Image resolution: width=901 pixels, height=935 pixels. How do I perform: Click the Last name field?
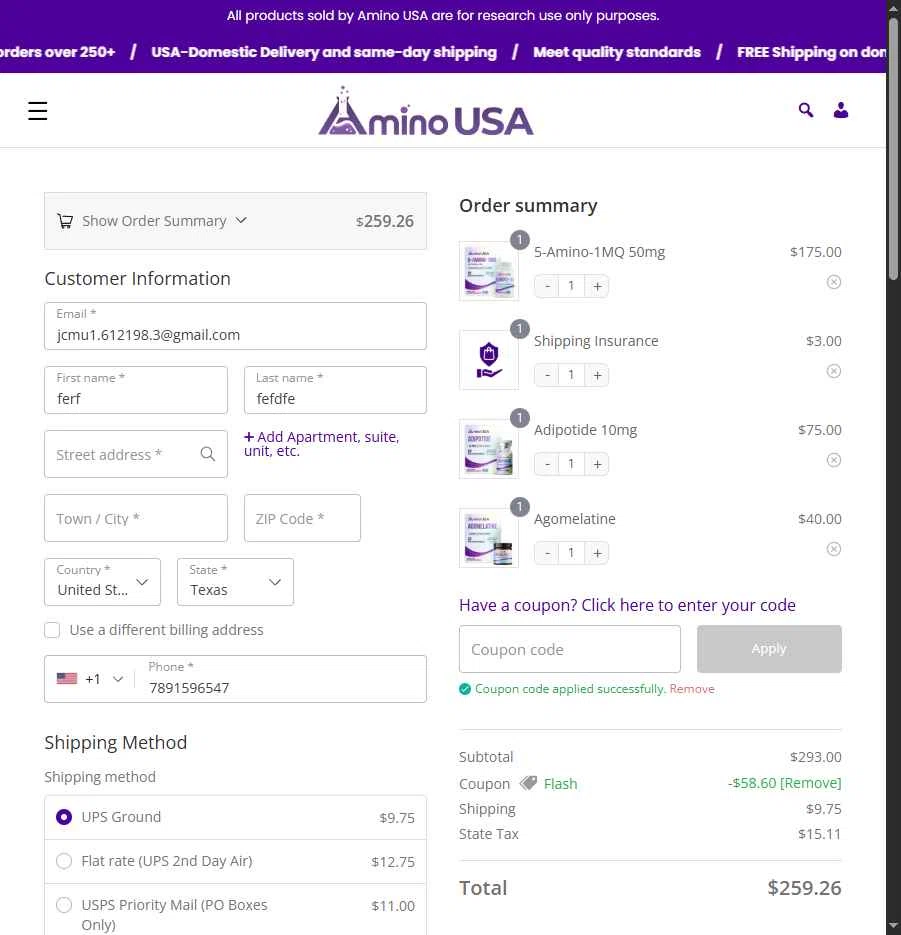tap(335, 390)
